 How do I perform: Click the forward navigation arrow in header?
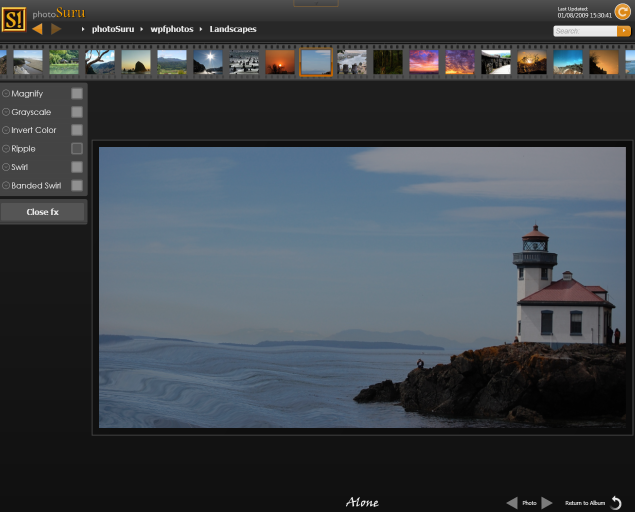[56, 29]
